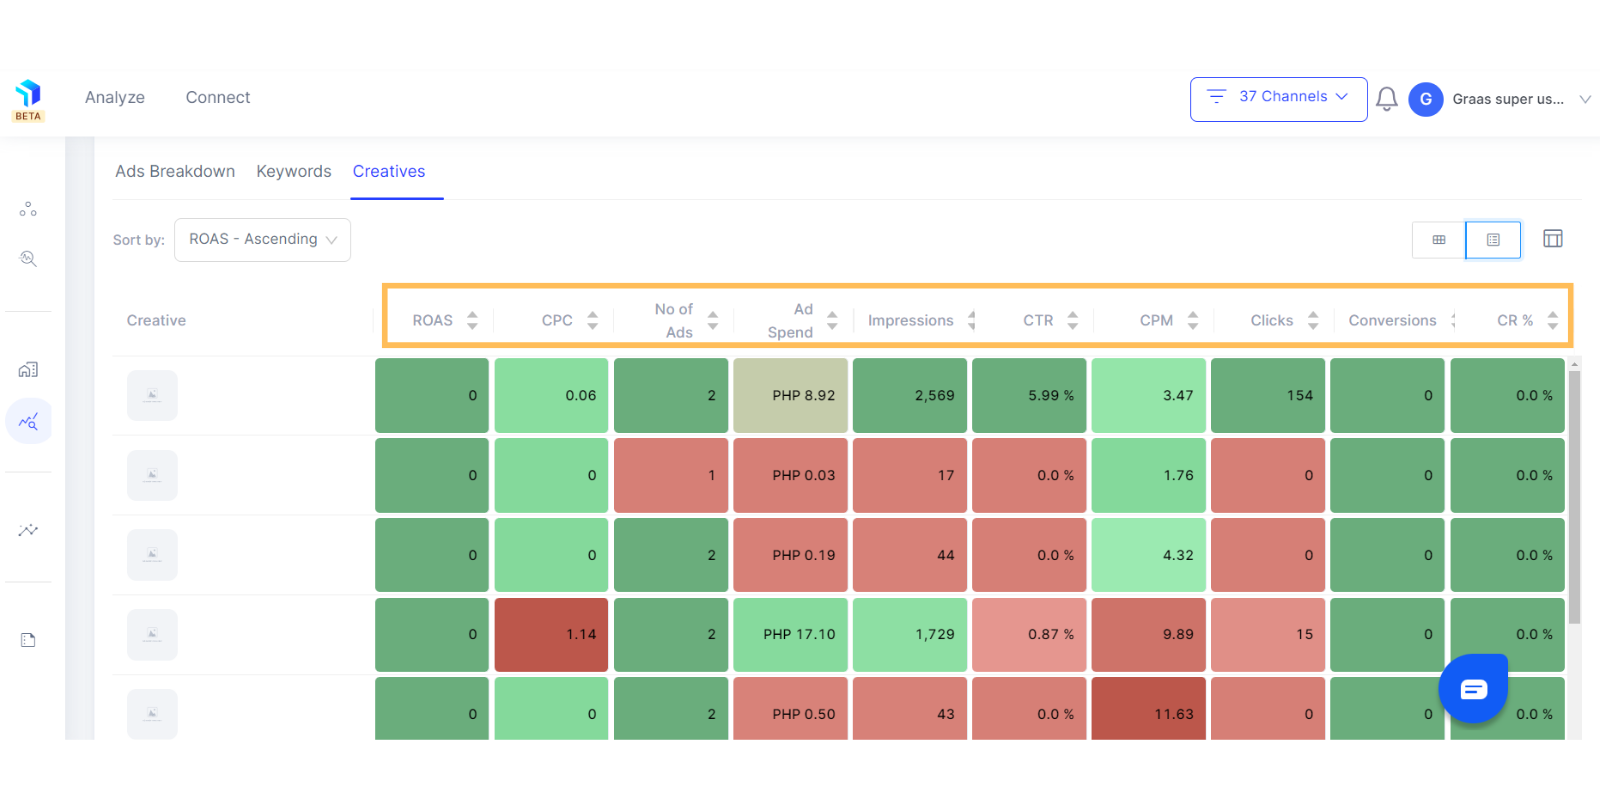Expand the 37 Channels dropdown

click(1278, 99)
